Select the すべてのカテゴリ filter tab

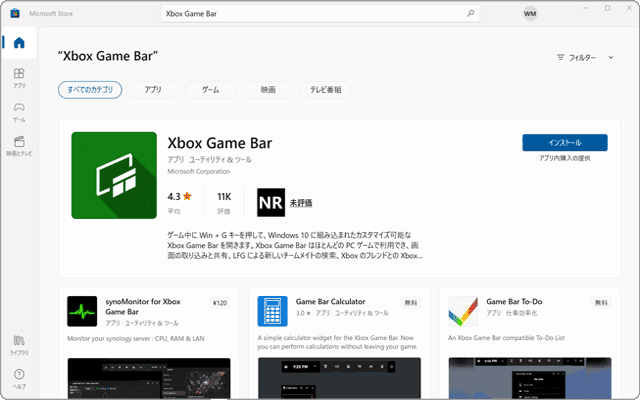point(90,90)
